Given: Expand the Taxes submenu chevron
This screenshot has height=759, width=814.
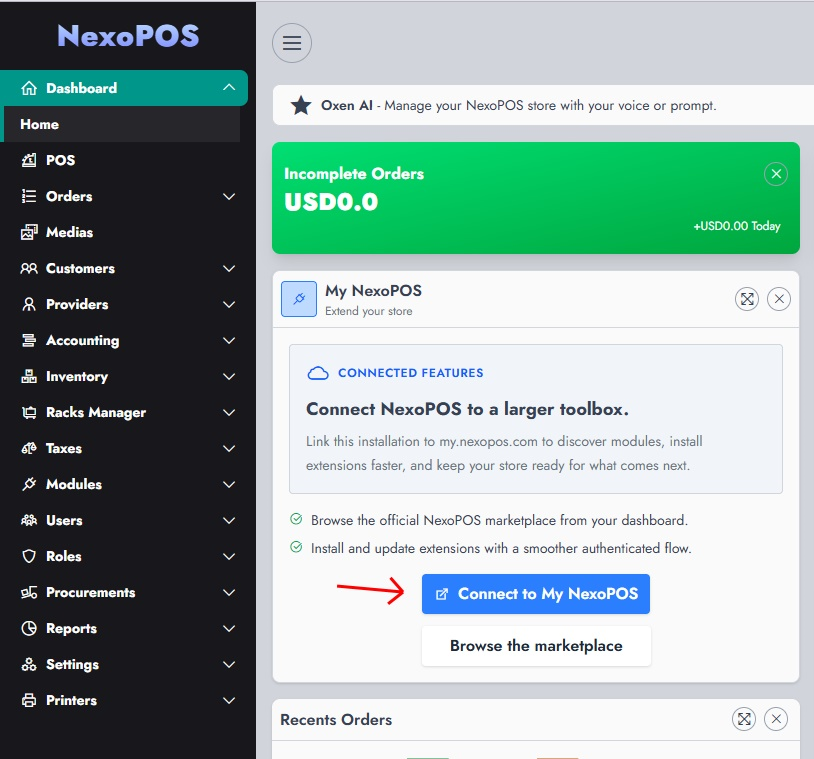Looking at the screenshot, I should (229, 448).
